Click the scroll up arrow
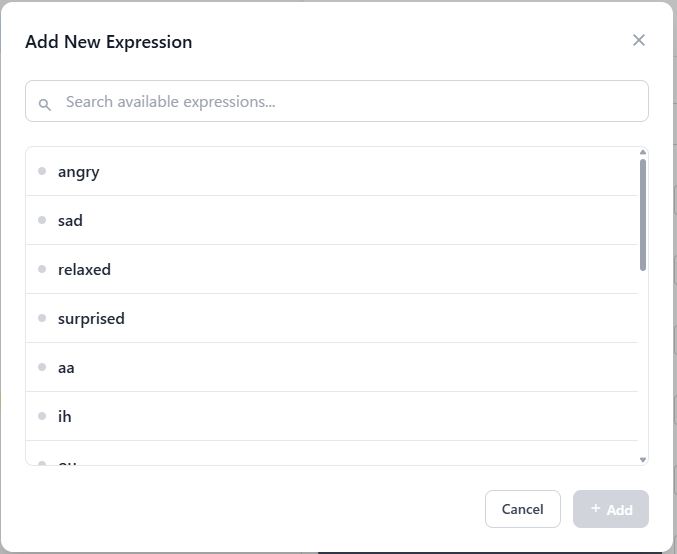This screenshot has width=677, height=554. tap(643, 153)
